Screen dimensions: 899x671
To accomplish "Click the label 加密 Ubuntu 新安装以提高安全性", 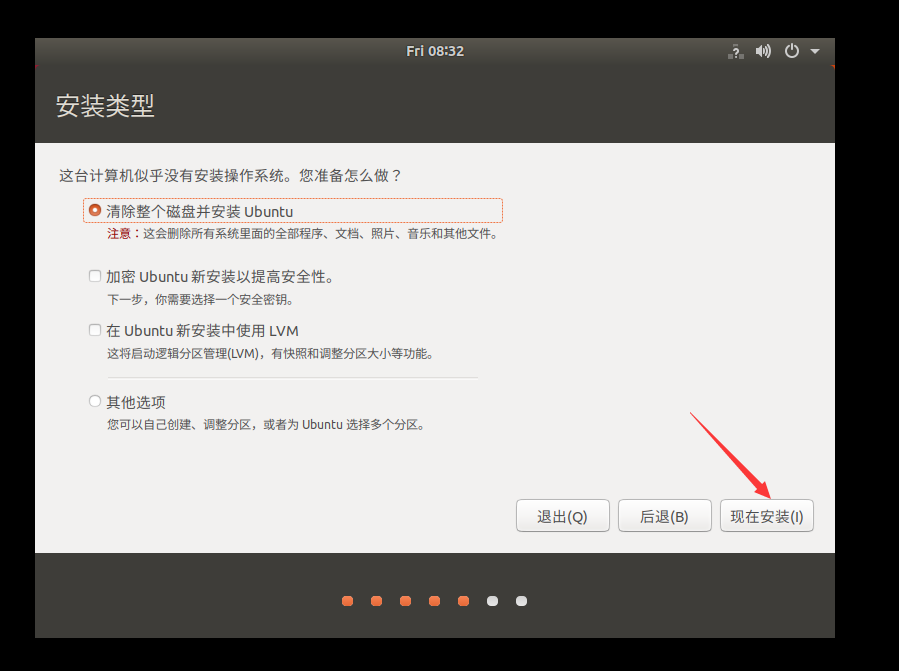I will point(220,277).
